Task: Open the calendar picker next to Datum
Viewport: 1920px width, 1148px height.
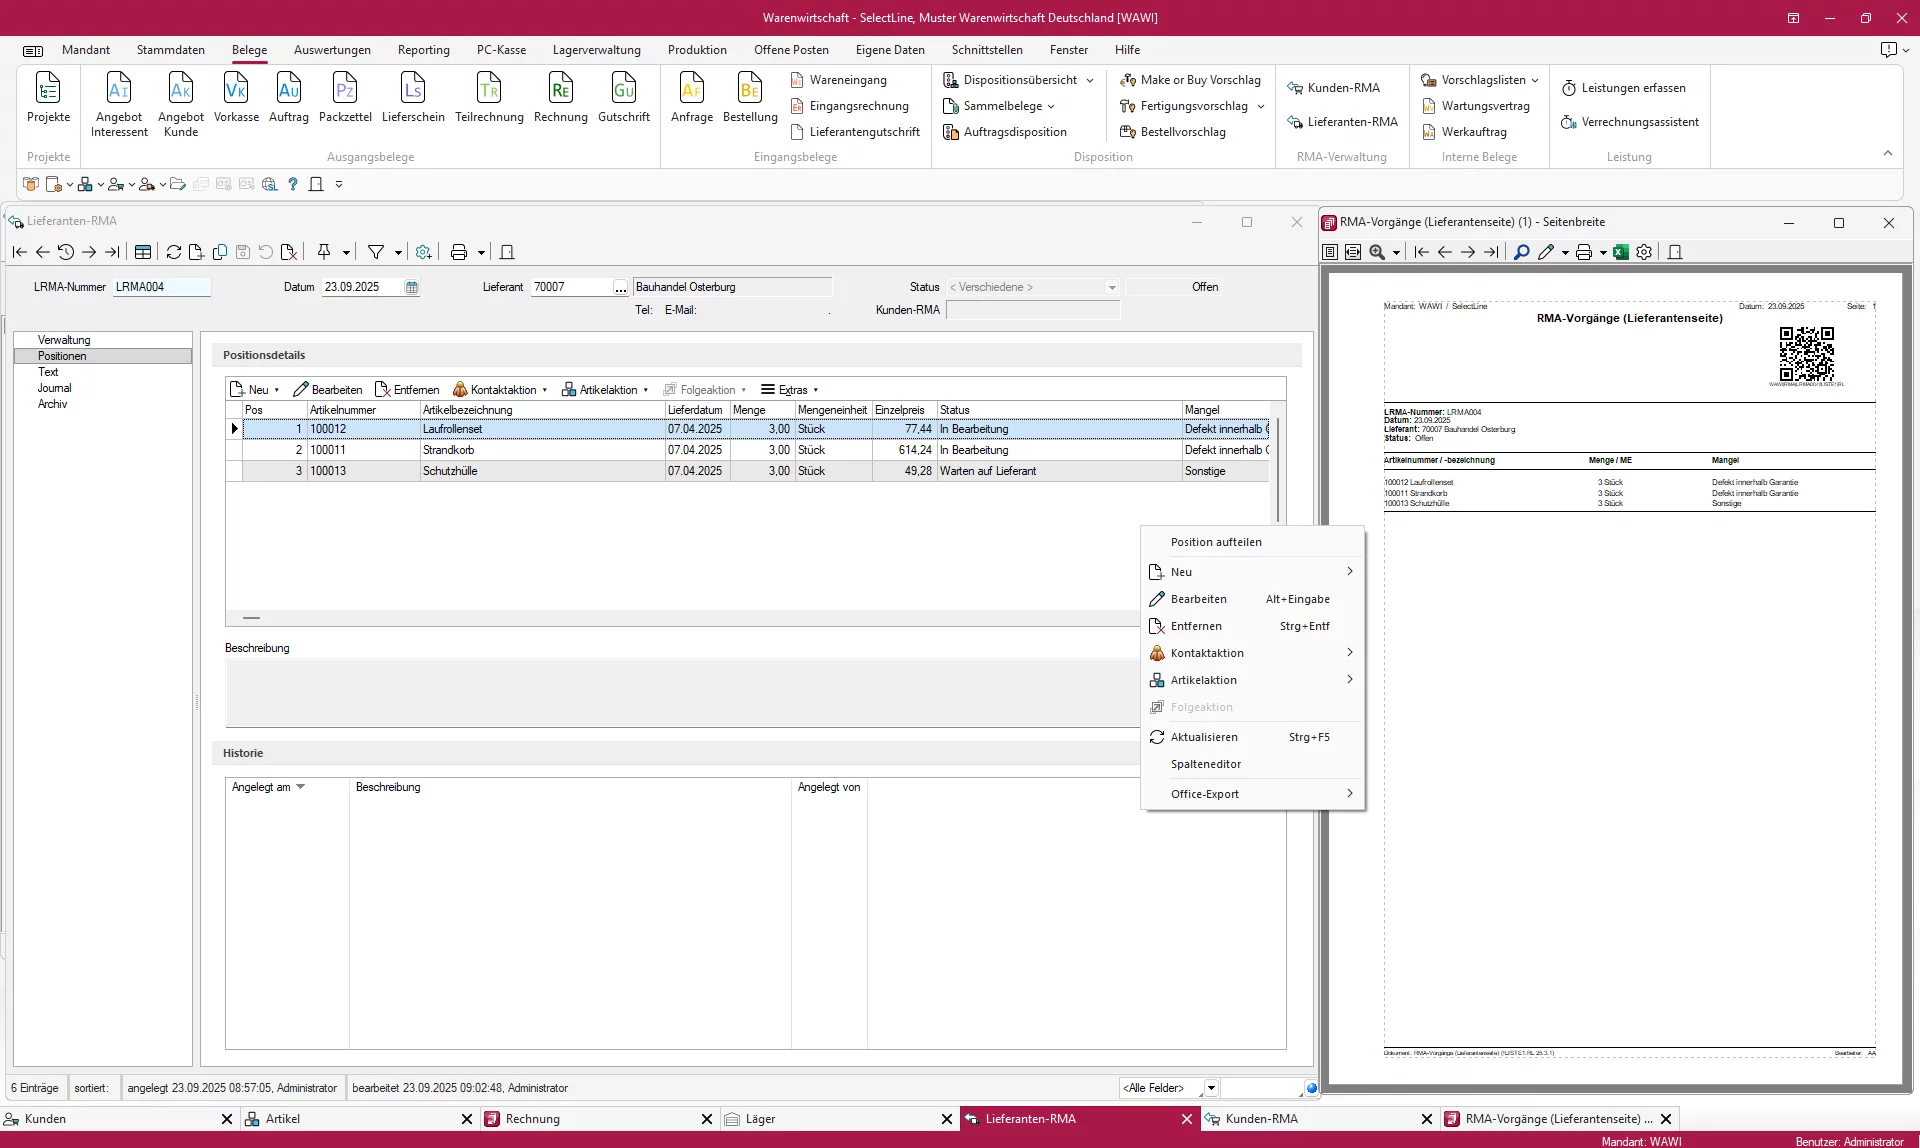Action: (x=412, y=287)
